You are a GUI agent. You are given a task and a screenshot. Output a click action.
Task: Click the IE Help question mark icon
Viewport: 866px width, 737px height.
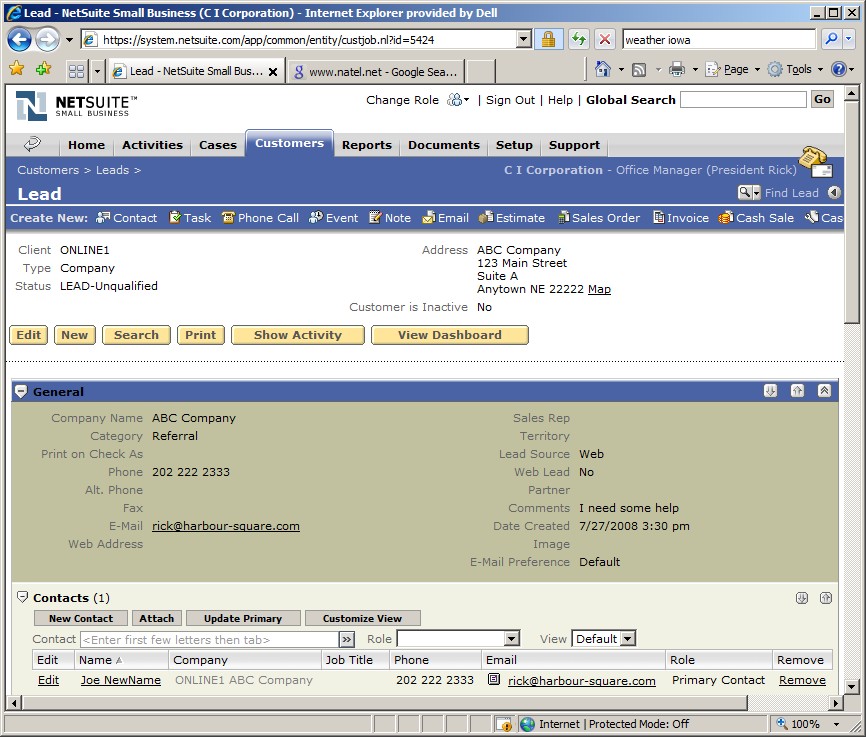[x=839, y=69]
